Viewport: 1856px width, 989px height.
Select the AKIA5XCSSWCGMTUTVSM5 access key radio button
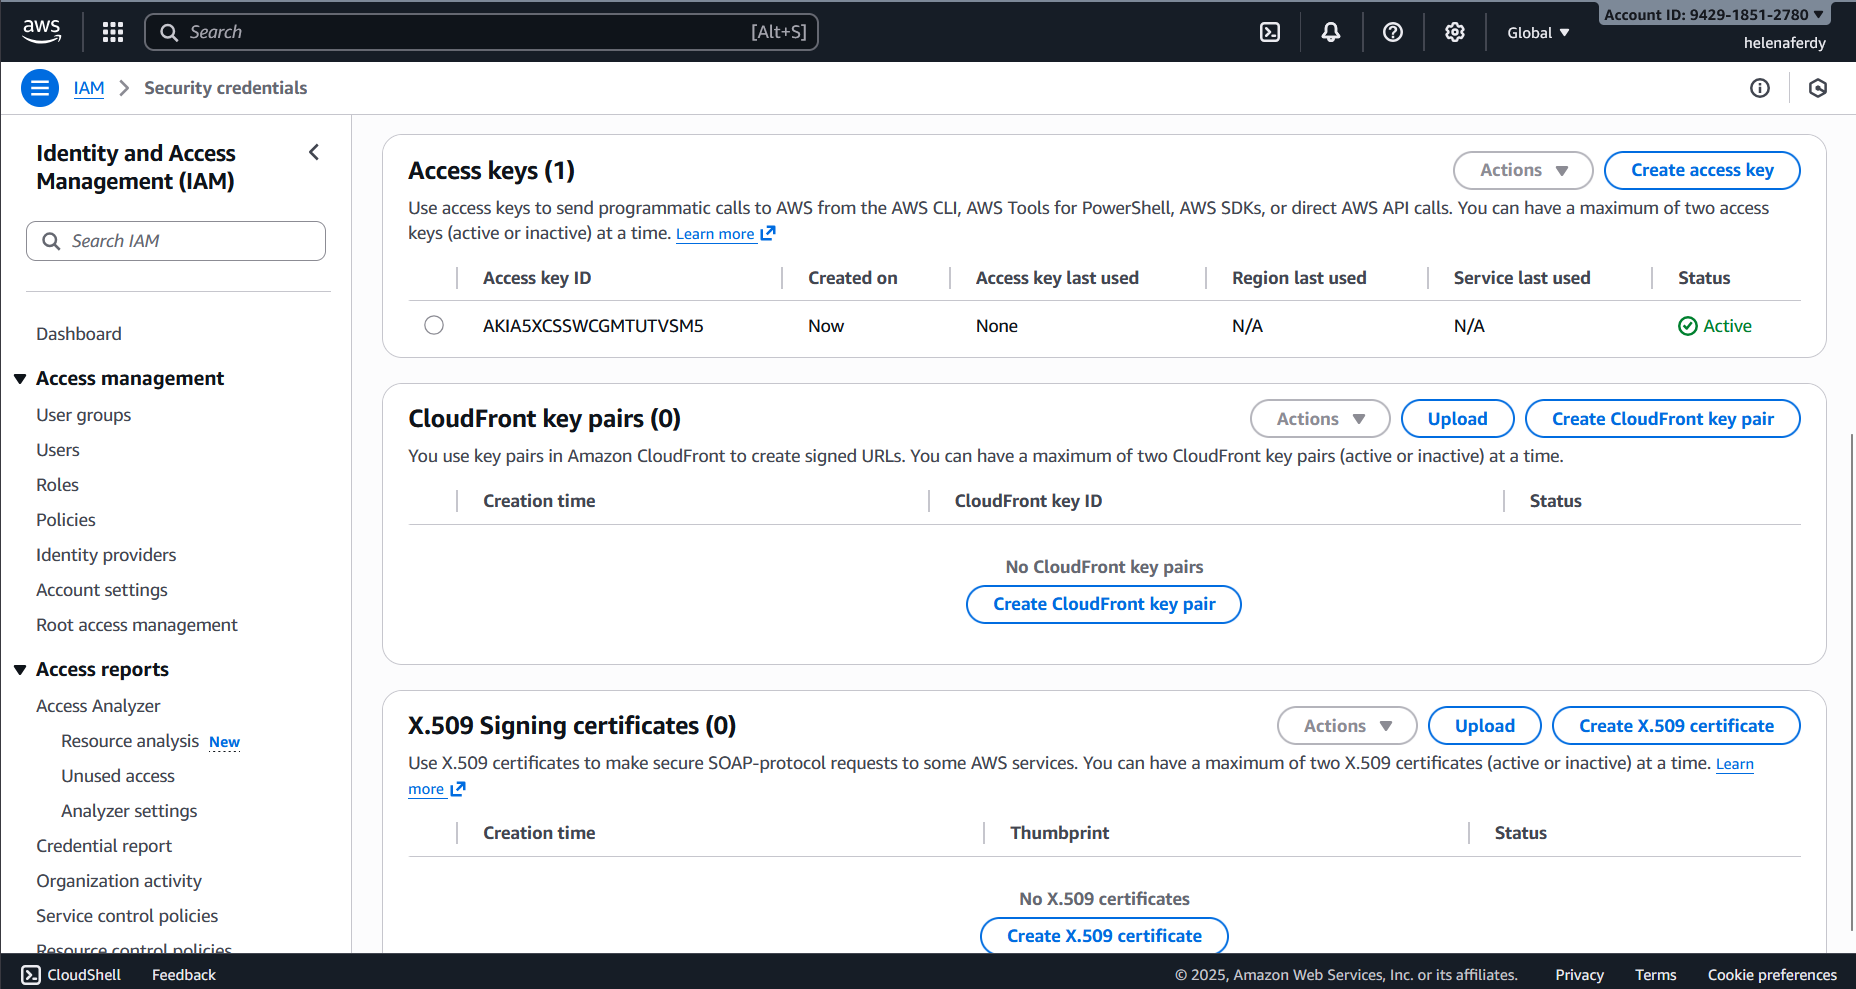pos(434,325)
